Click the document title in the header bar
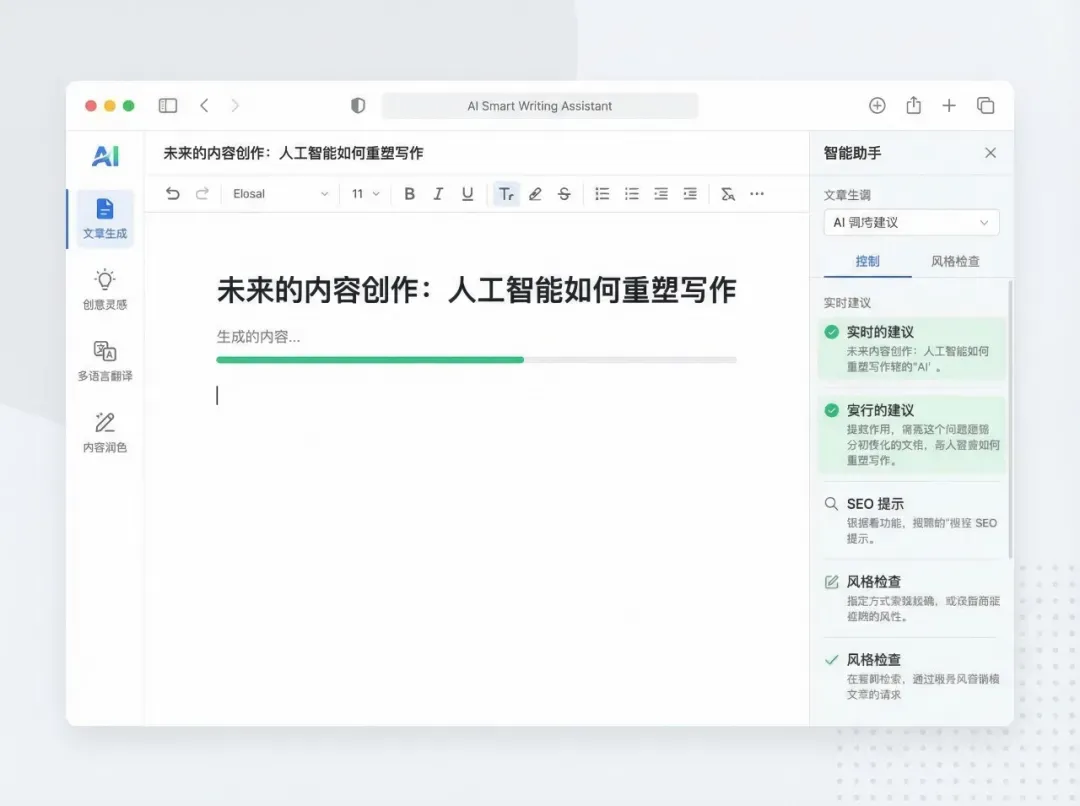This screenshot has height=806, width=1080. (293, 153)
